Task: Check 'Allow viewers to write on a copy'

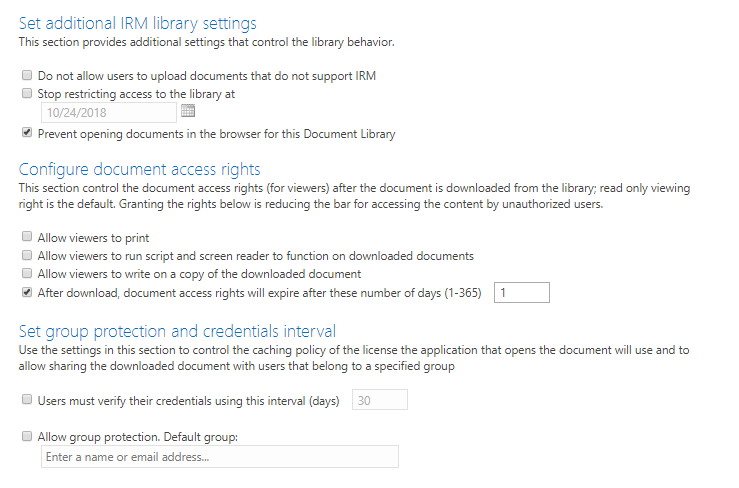Action: (x=27, y=274)
